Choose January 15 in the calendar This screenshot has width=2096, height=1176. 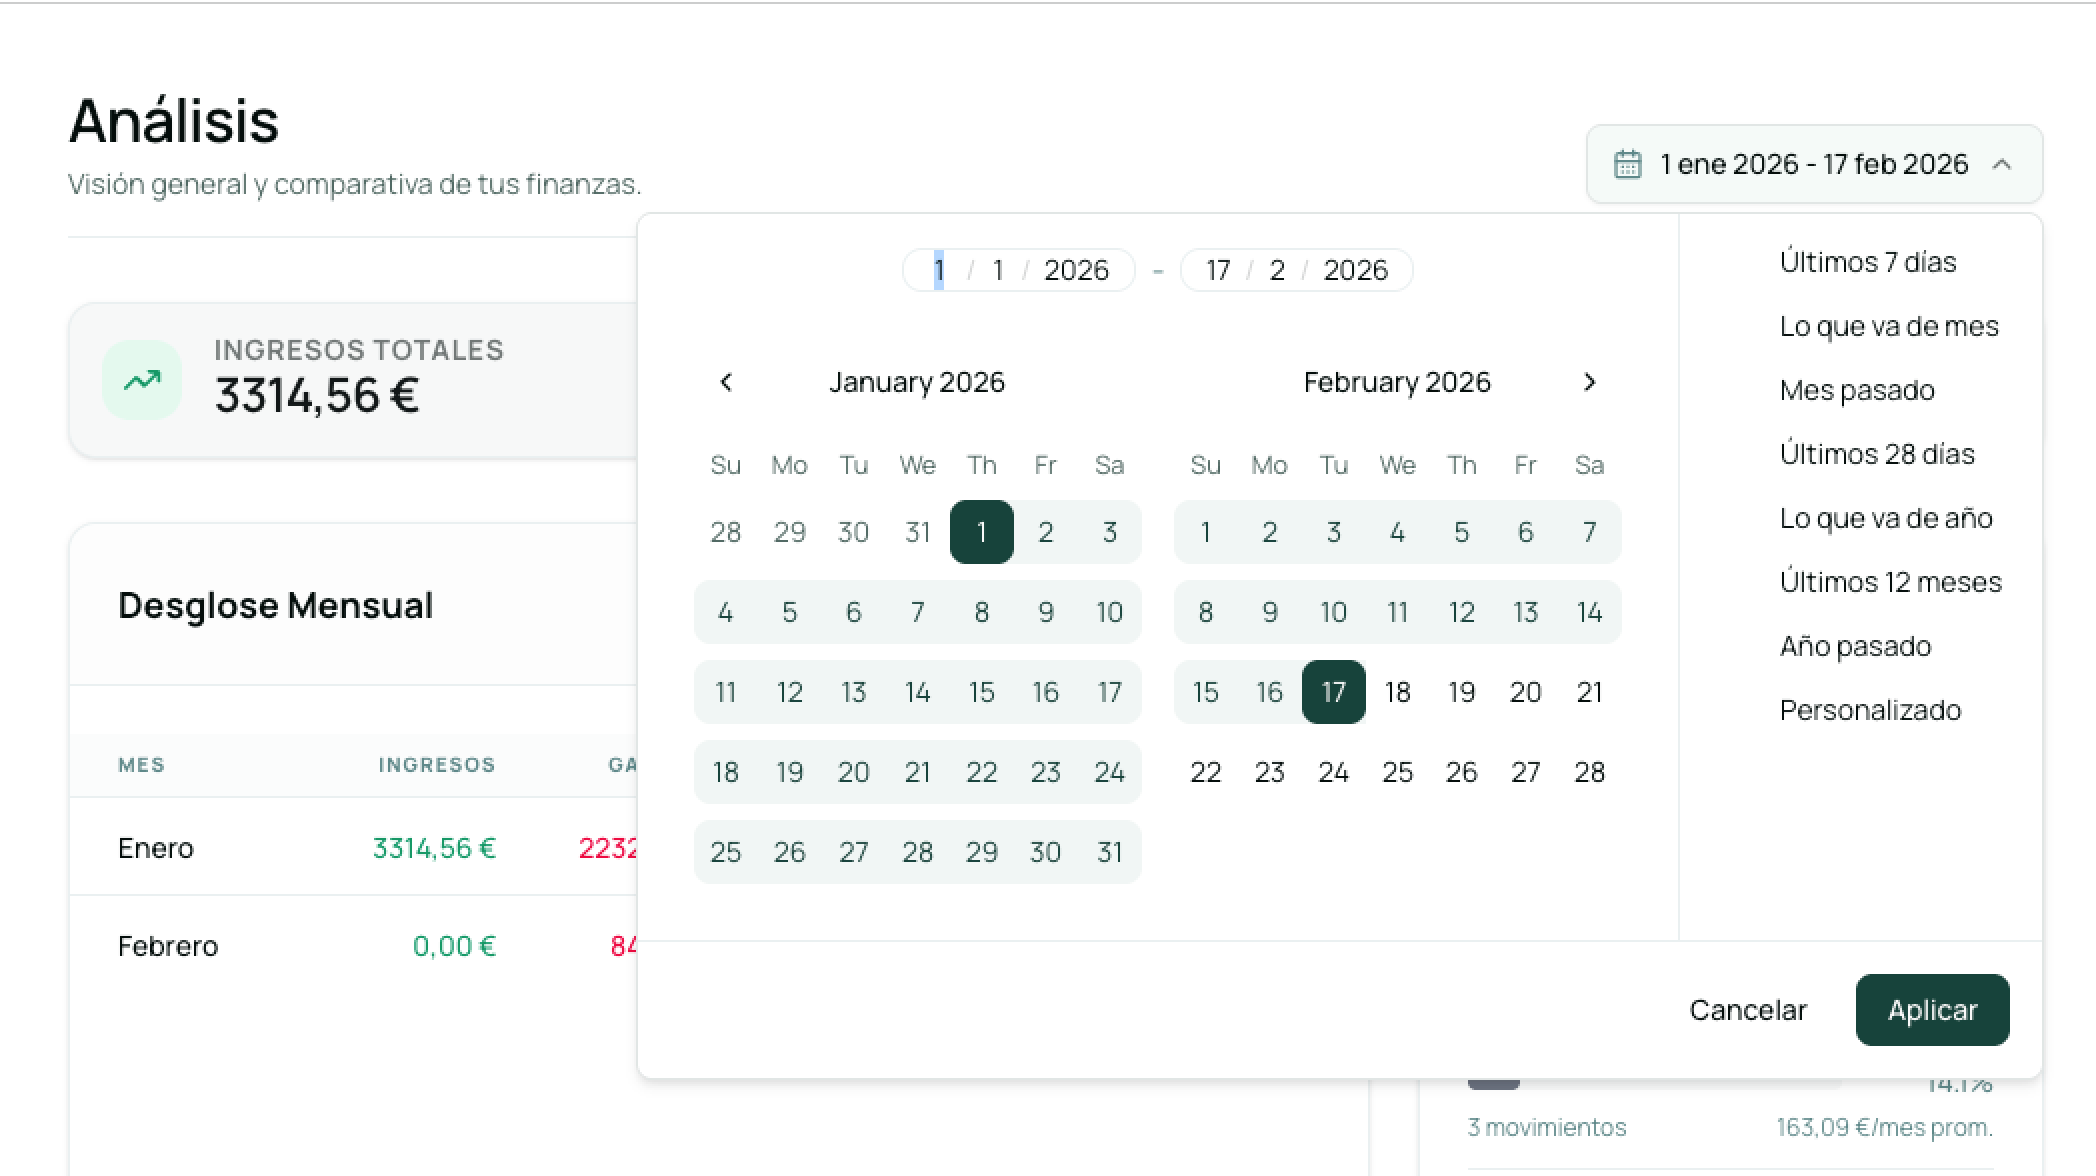click(981, 692)
